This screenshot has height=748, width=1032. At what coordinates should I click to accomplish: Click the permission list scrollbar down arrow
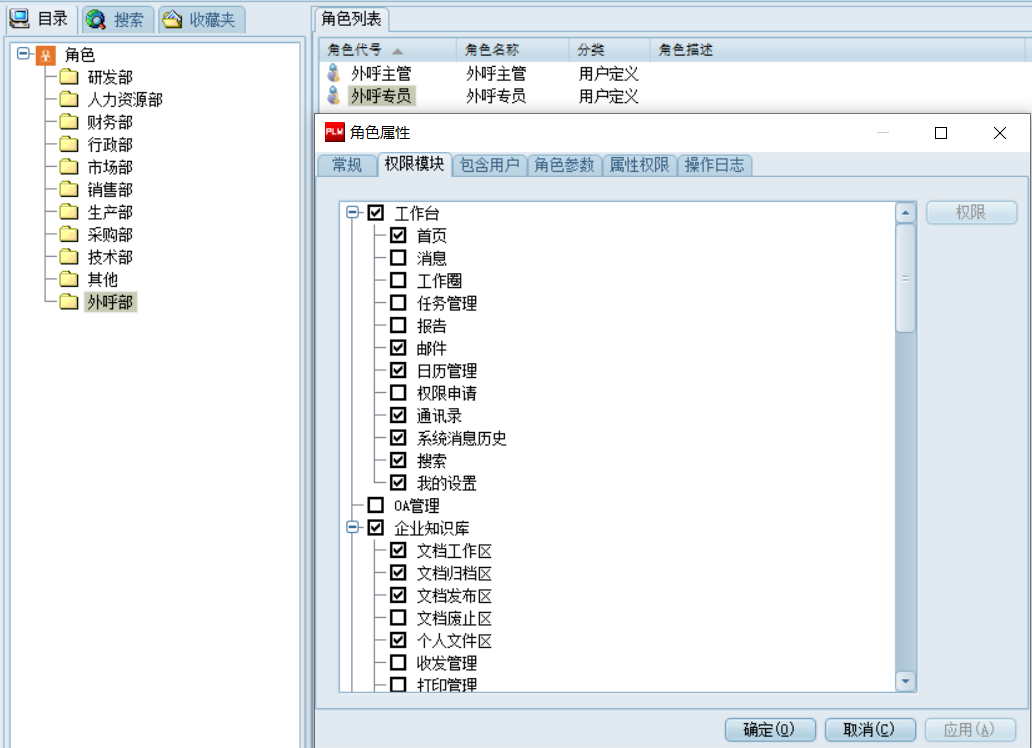[x=905, y=681]
